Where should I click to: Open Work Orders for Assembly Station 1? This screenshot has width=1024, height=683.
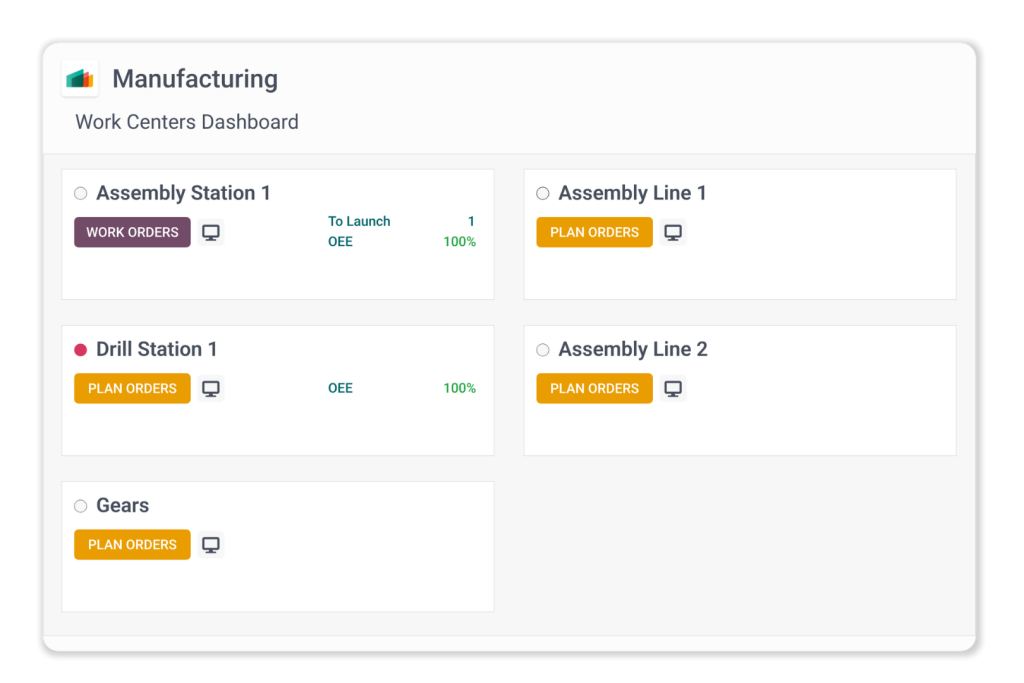tap(132, 232)
